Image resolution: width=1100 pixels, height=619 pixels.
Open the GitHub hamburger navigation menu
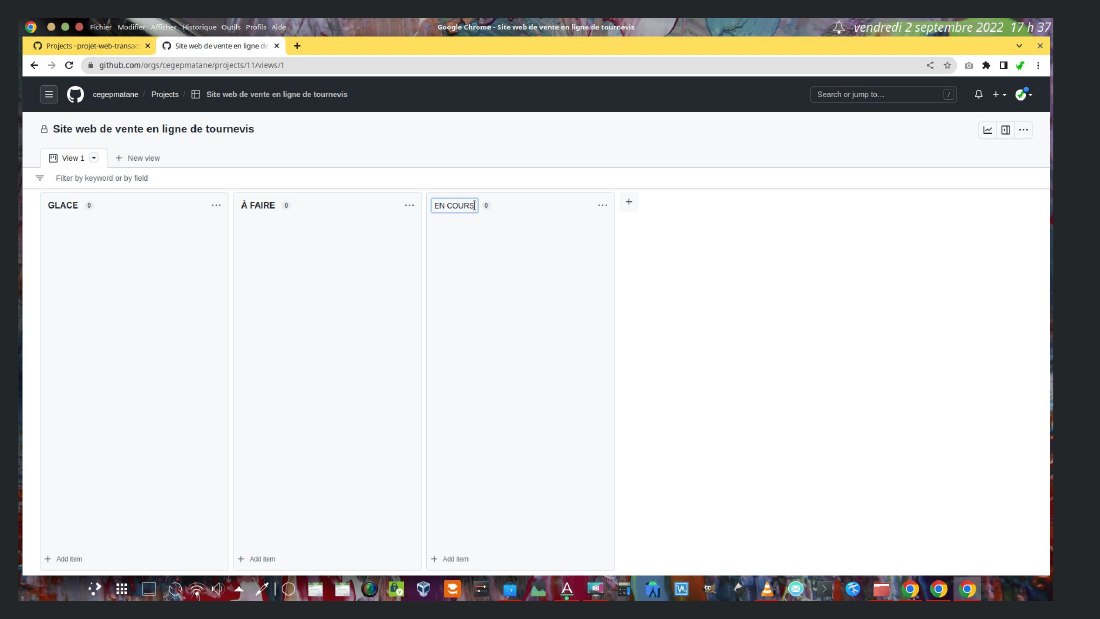48,94
